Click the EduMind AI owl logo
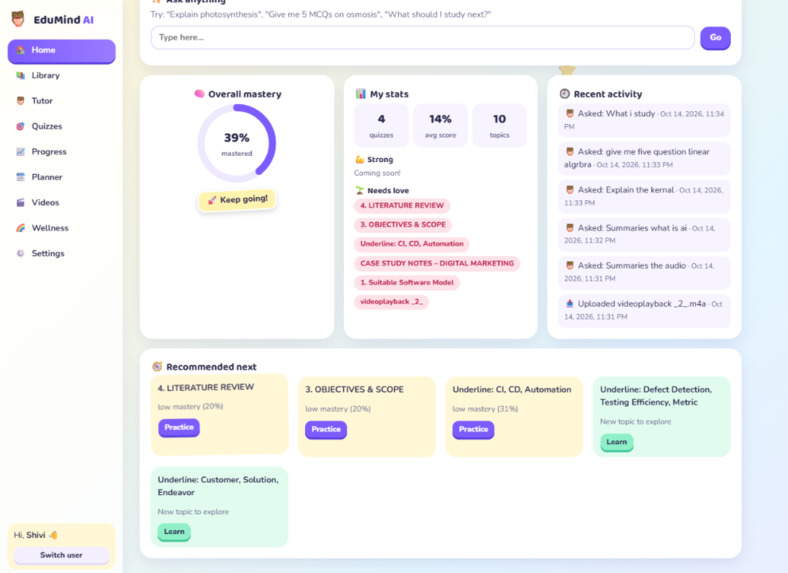Screen dimensions: 788x573 click(18, 19)
